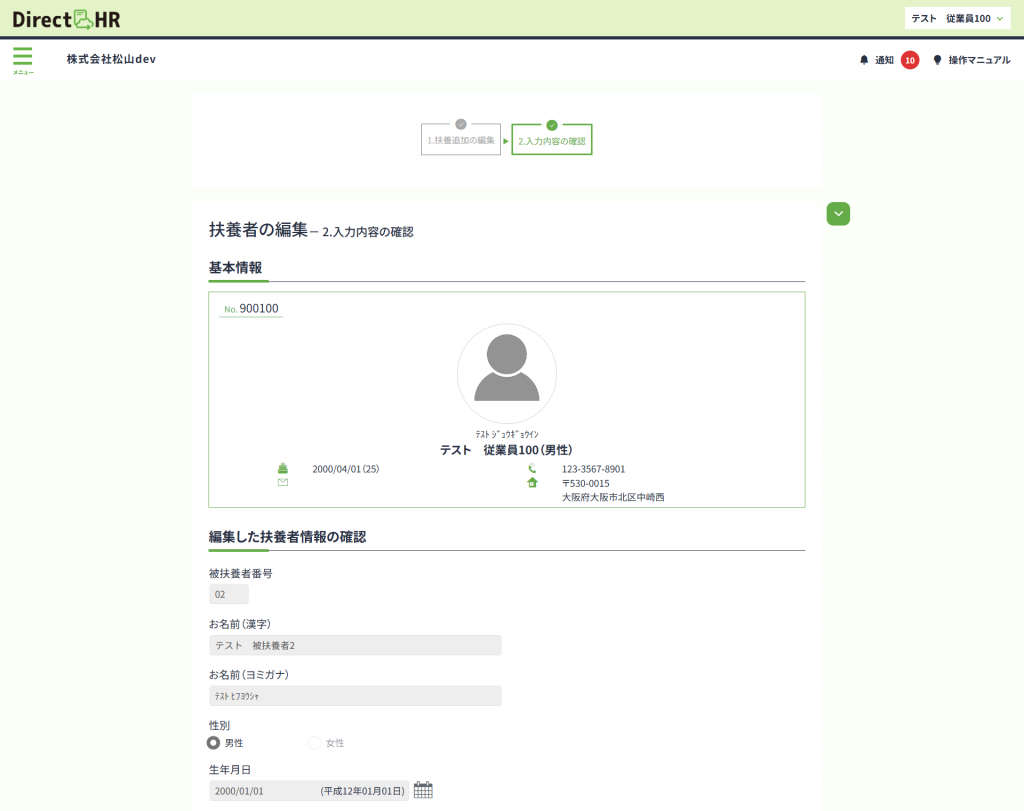
Task: Click the notification bell icon
Action: pyautogui.click(x=864, y=60)
